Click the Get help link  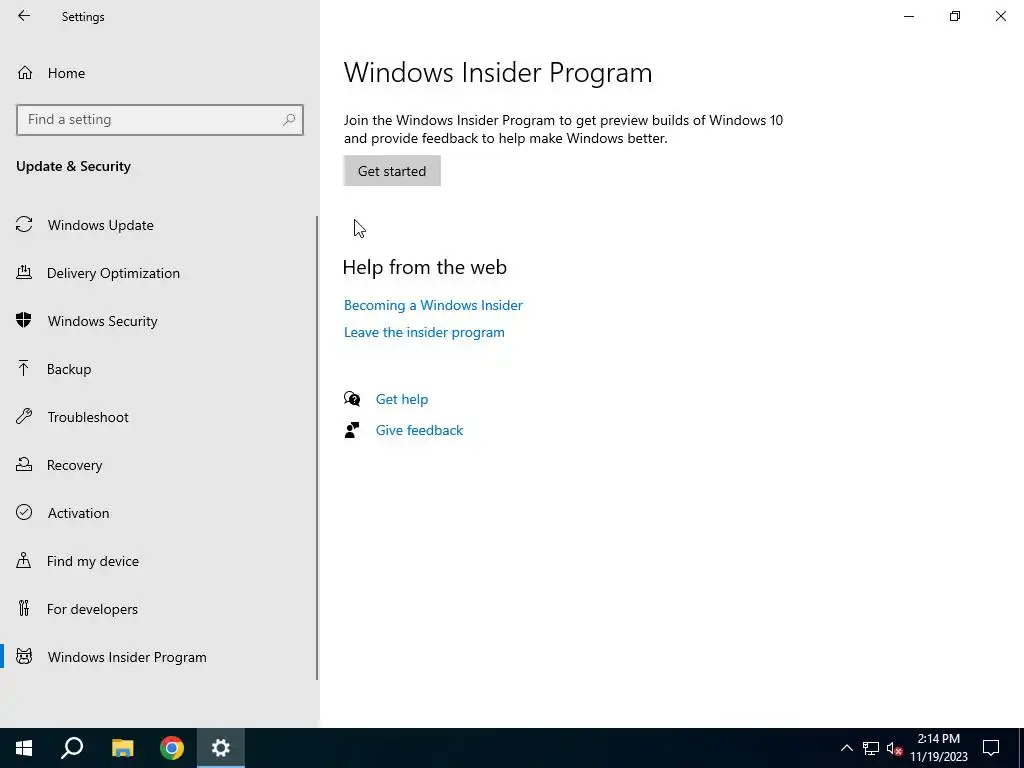click(402, 399)
